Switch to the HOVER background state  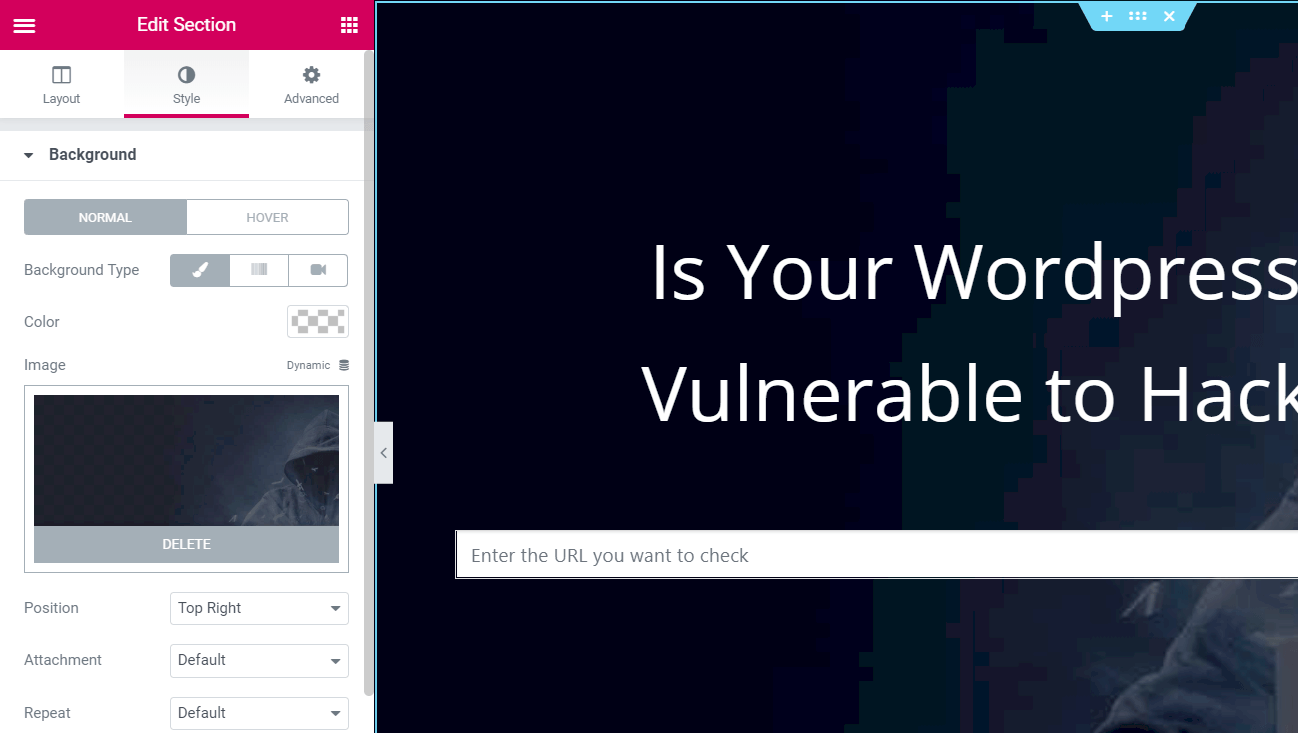click(267, 217)
